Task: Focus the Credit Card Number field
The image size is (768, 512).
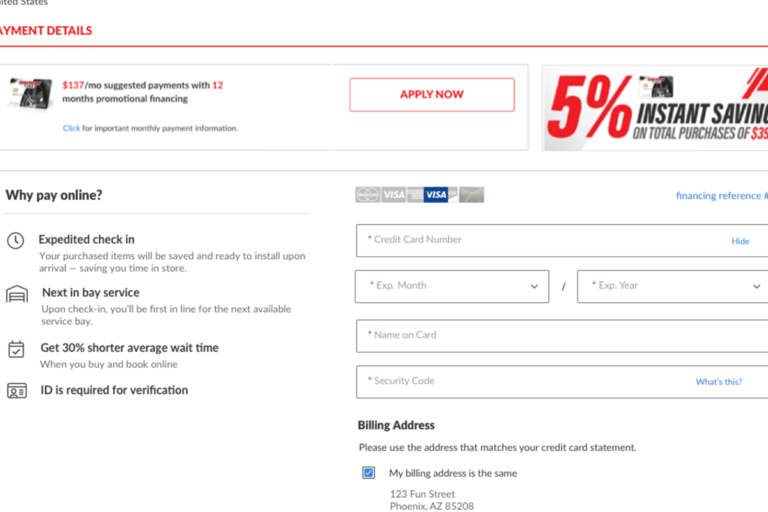Action: (562, 241)
